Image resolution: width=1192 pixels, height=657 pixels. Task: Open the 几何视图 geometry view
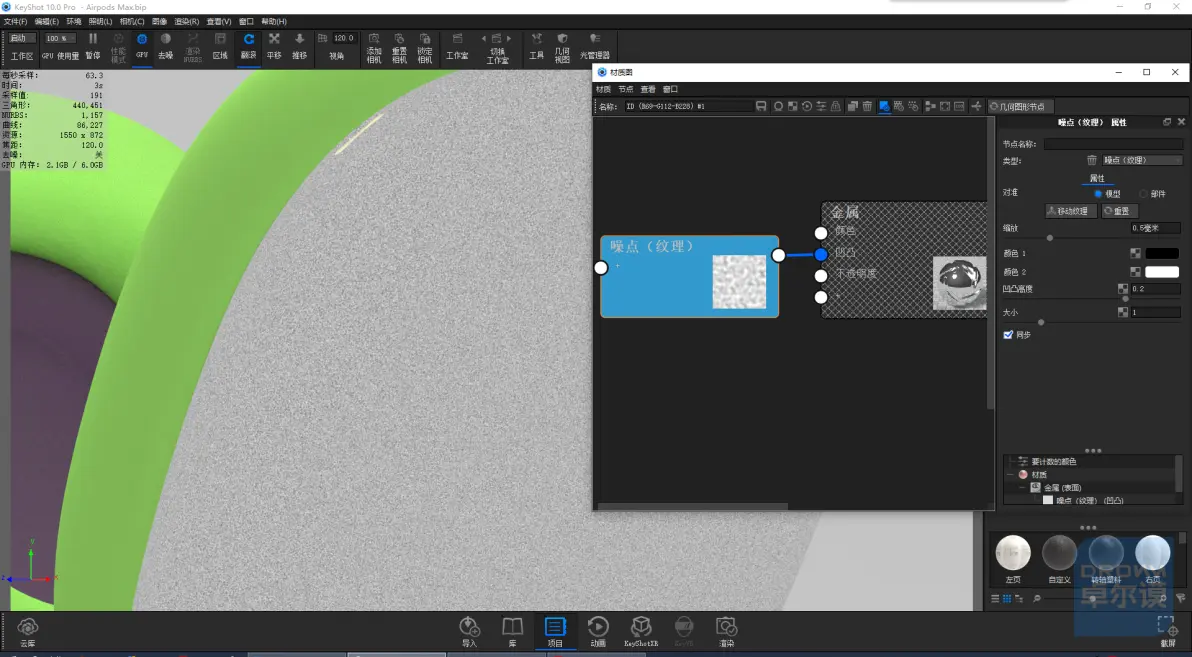coord(562,47)
